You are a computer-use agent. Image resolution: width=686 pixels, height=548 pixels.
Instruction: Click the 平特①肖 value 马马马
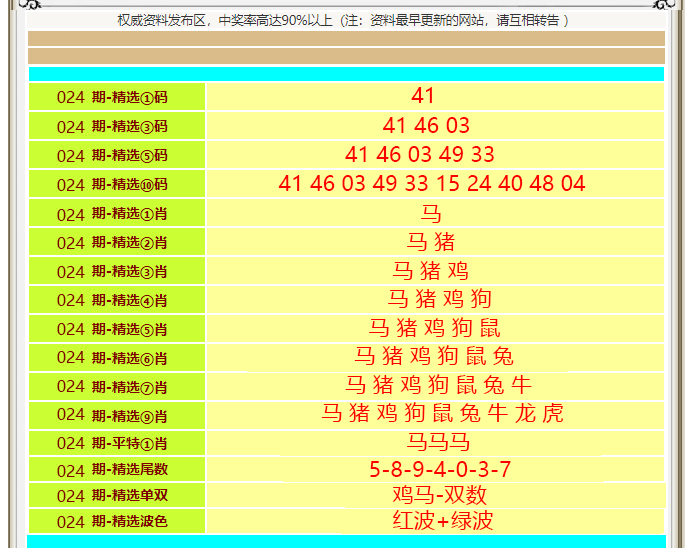click(x=438, y=443)
